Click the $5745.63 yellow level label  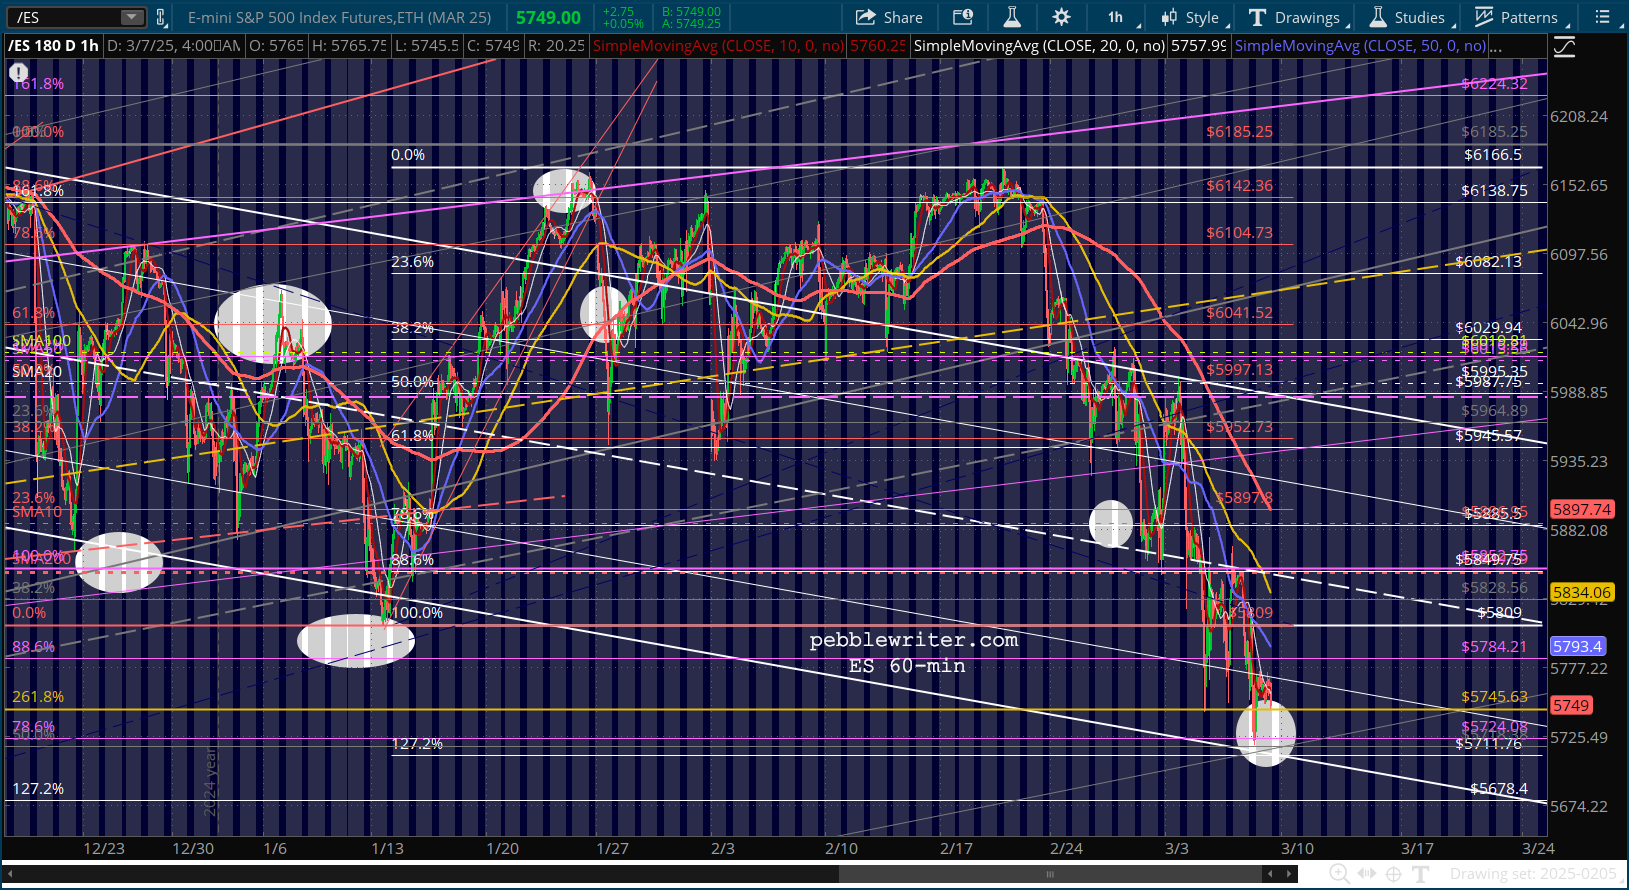tap(1495, 697)
